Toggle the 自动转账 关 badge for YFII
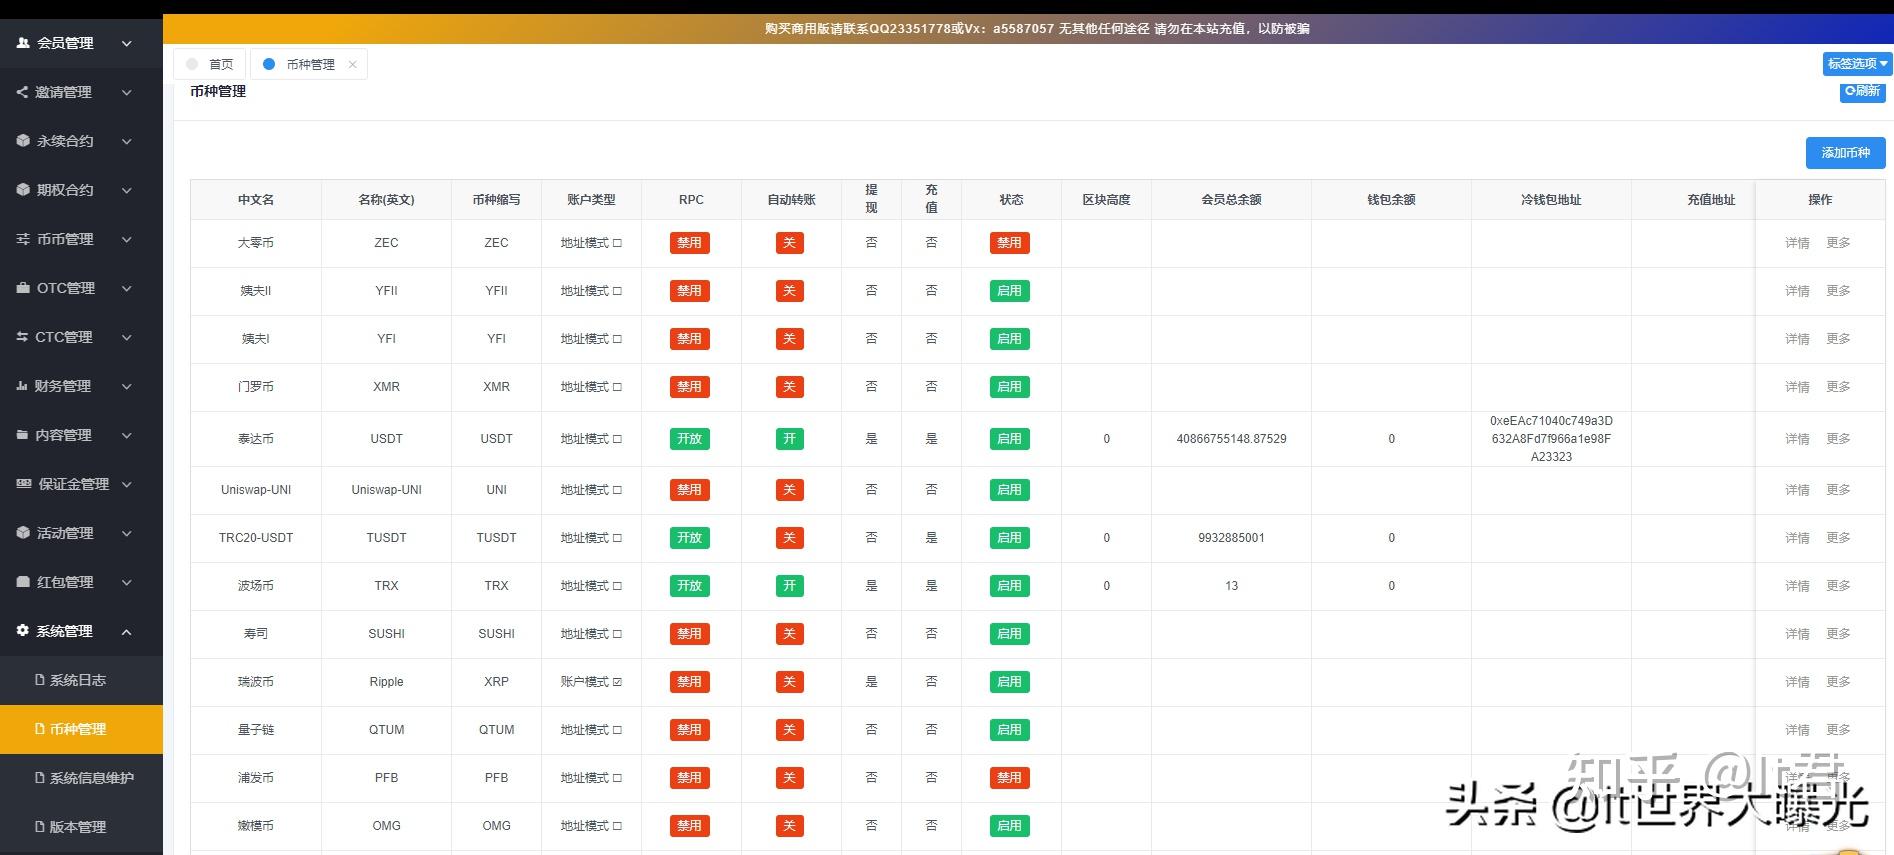This screenshot has height=855, width=1894. point(790,291)
